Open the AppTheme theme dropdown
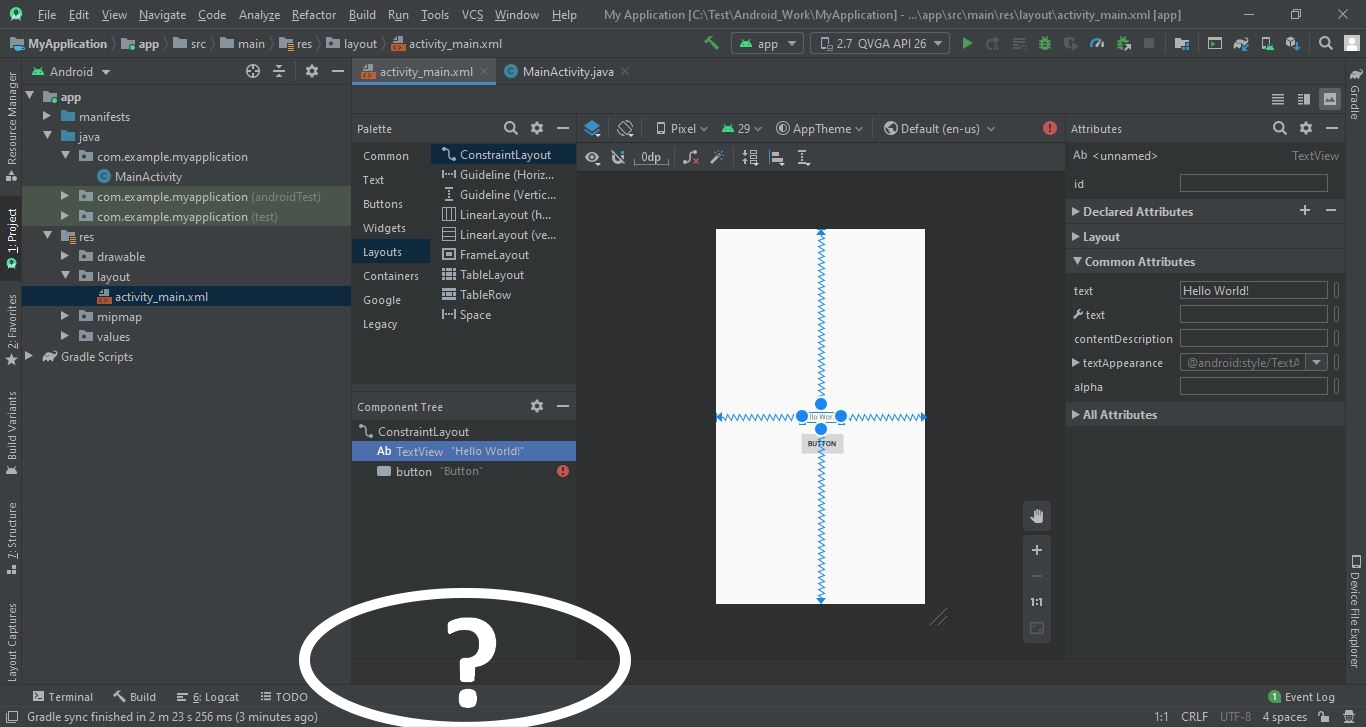Screen dimensions: 1366x727 tap(820, 128)
